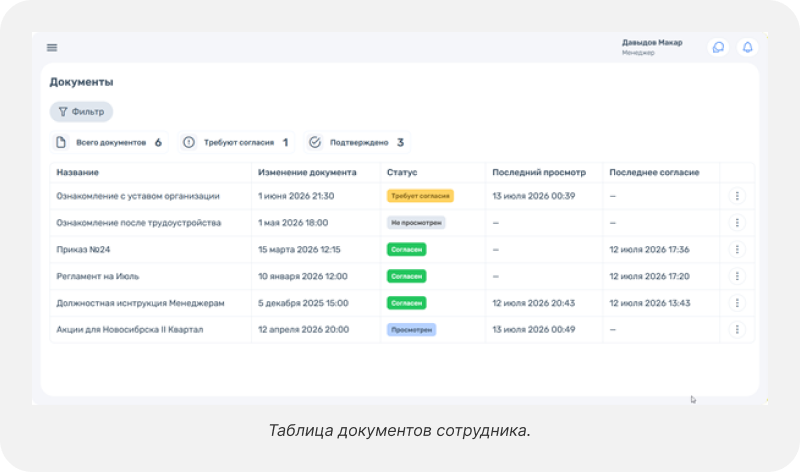
Task: Click the Не просмотрен status badge
Action: click(x=416, y=223)
